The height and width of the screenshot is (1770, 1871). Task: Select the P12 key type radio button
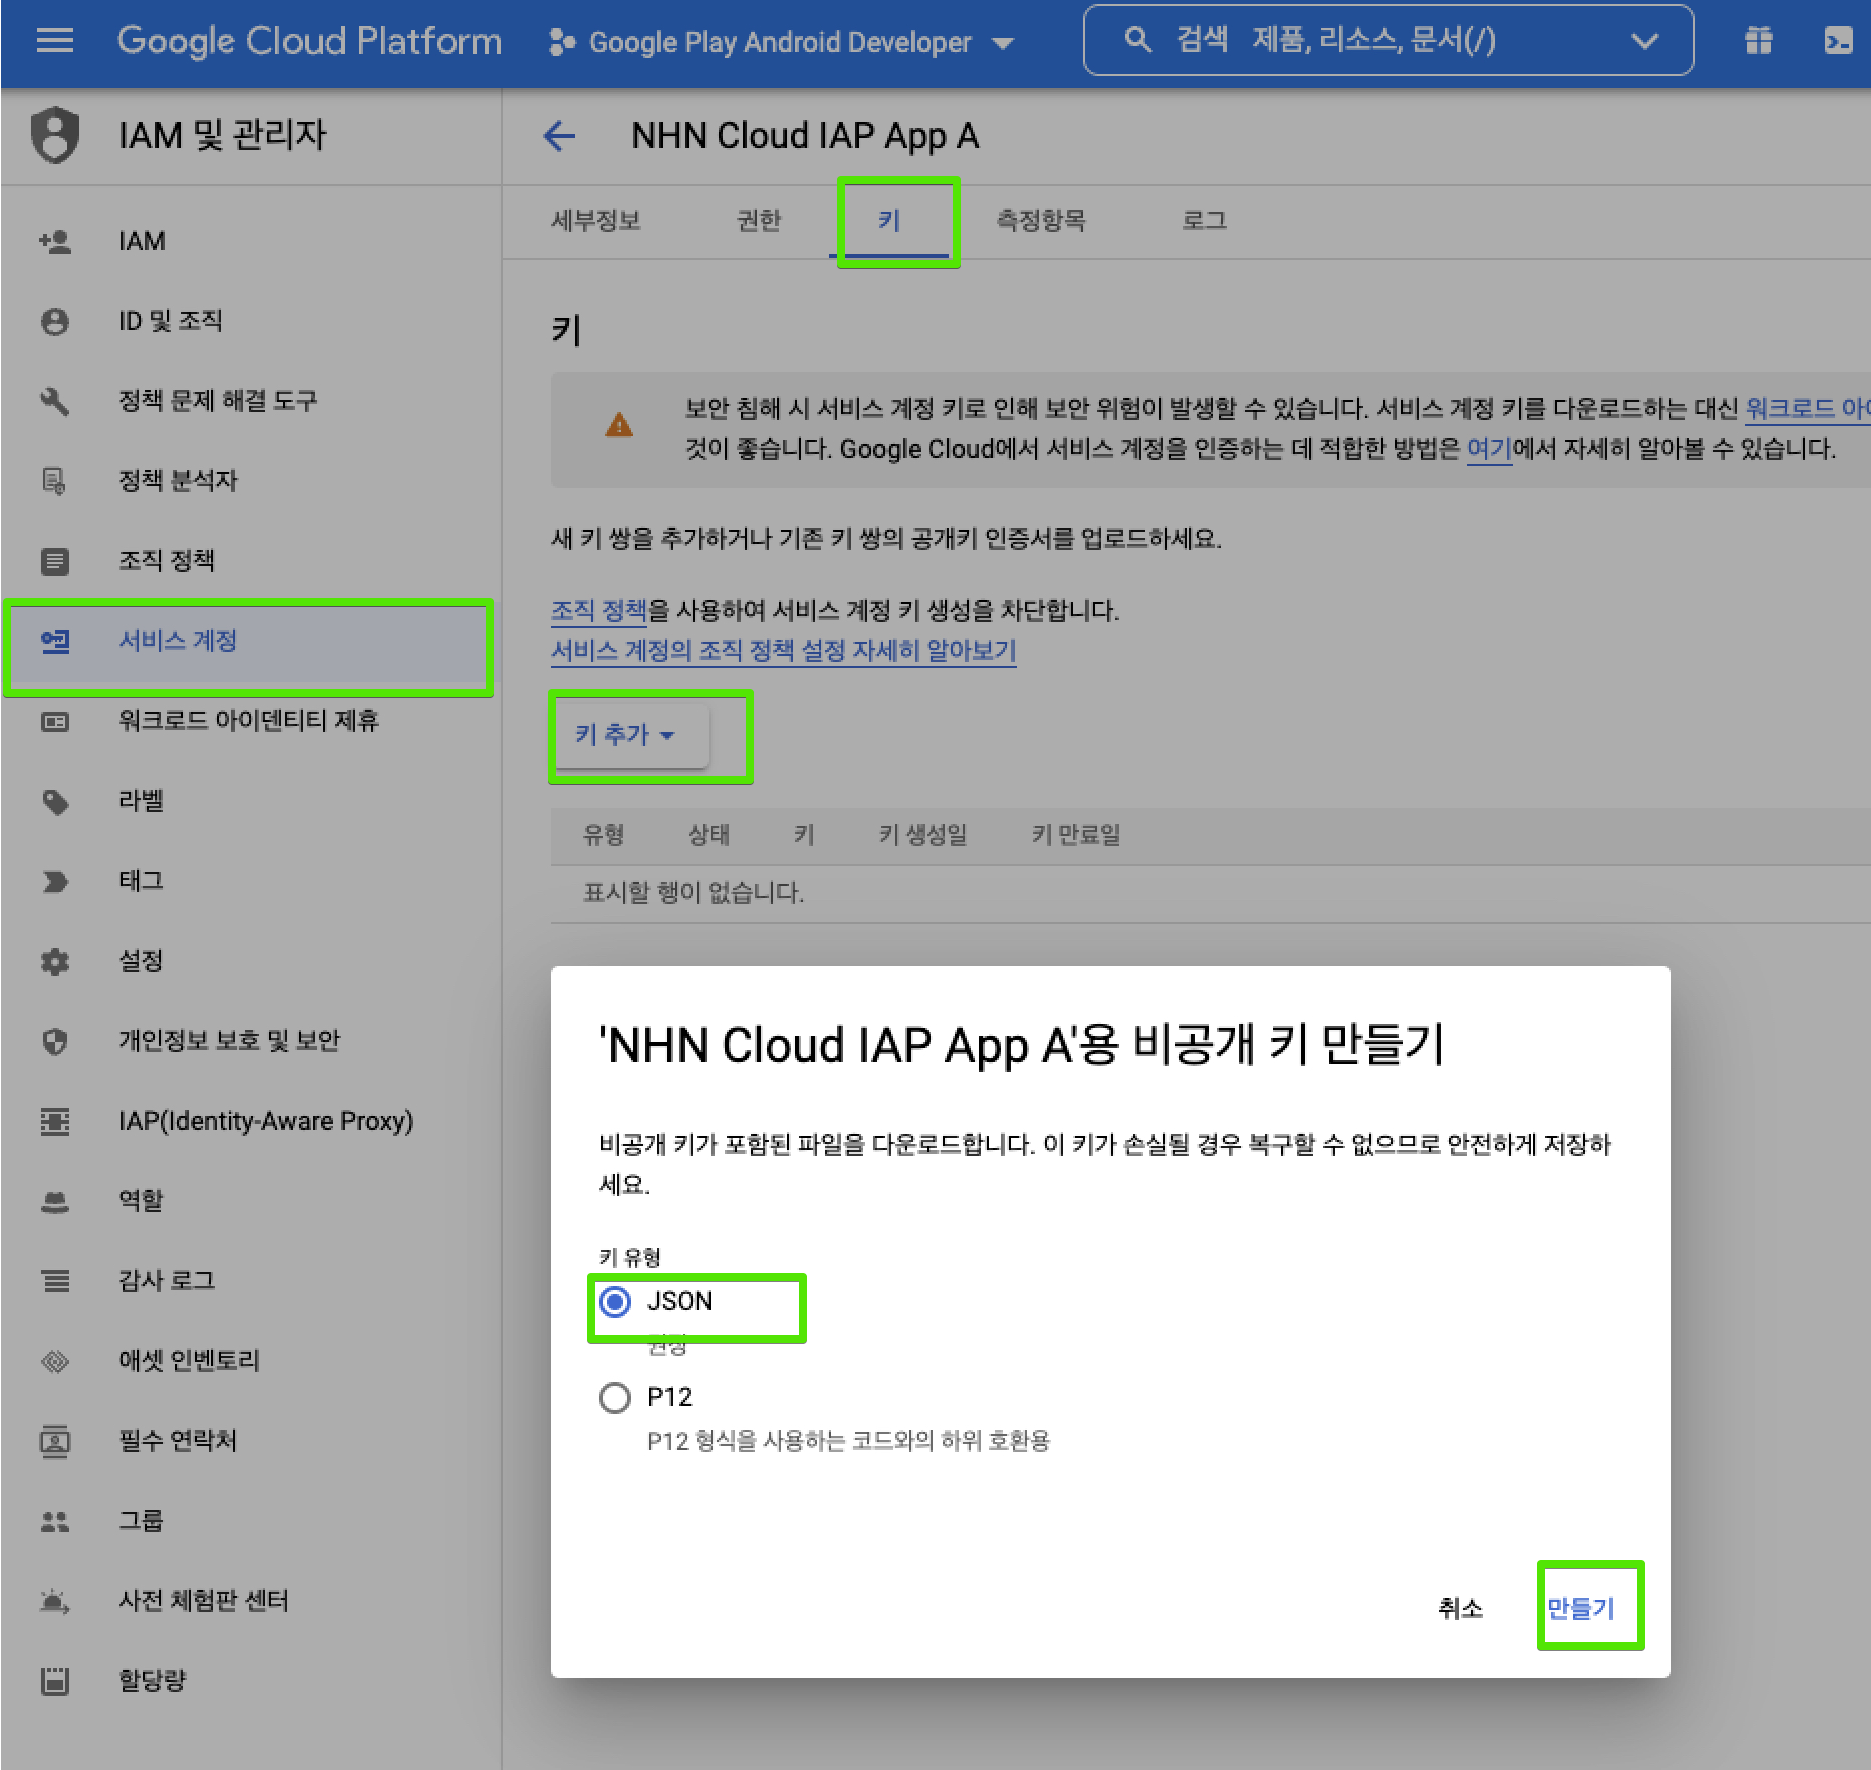615,1397
